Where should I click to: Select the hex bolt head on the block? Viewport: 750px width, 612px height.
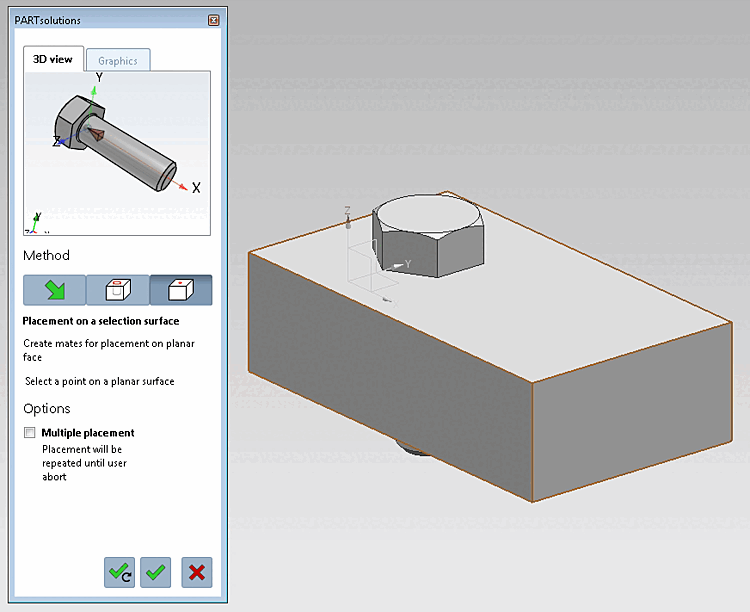(x=427, y=235)
